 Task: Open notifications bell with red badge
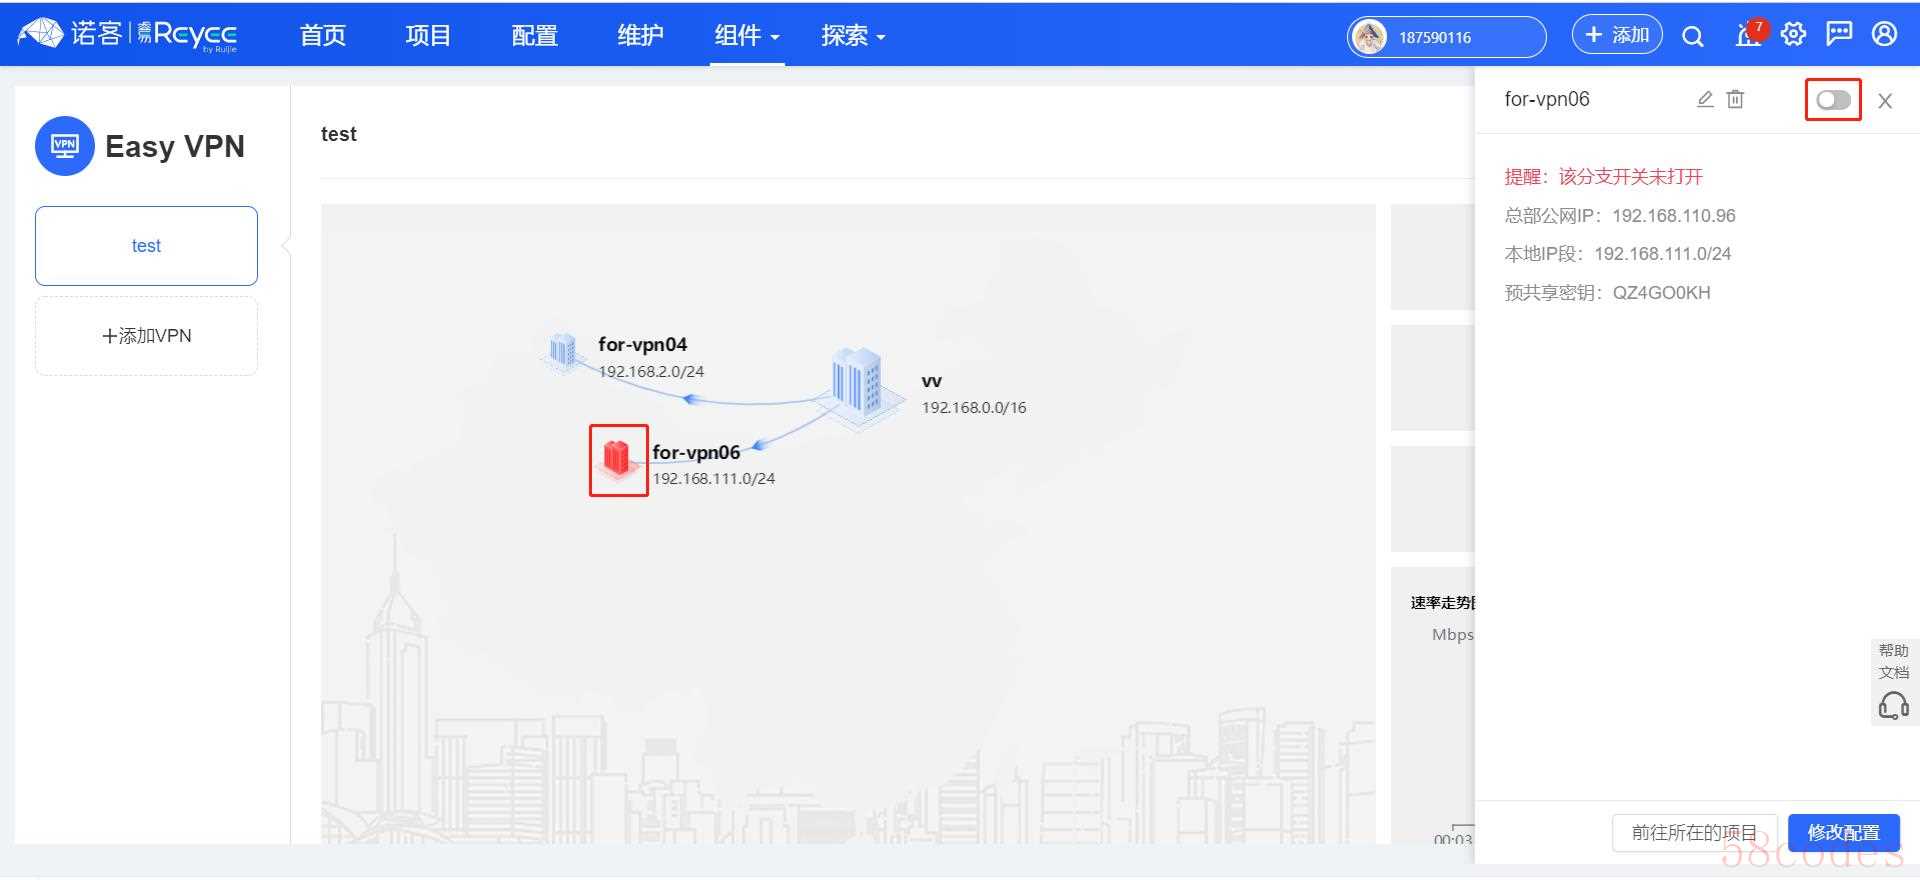1748,36
